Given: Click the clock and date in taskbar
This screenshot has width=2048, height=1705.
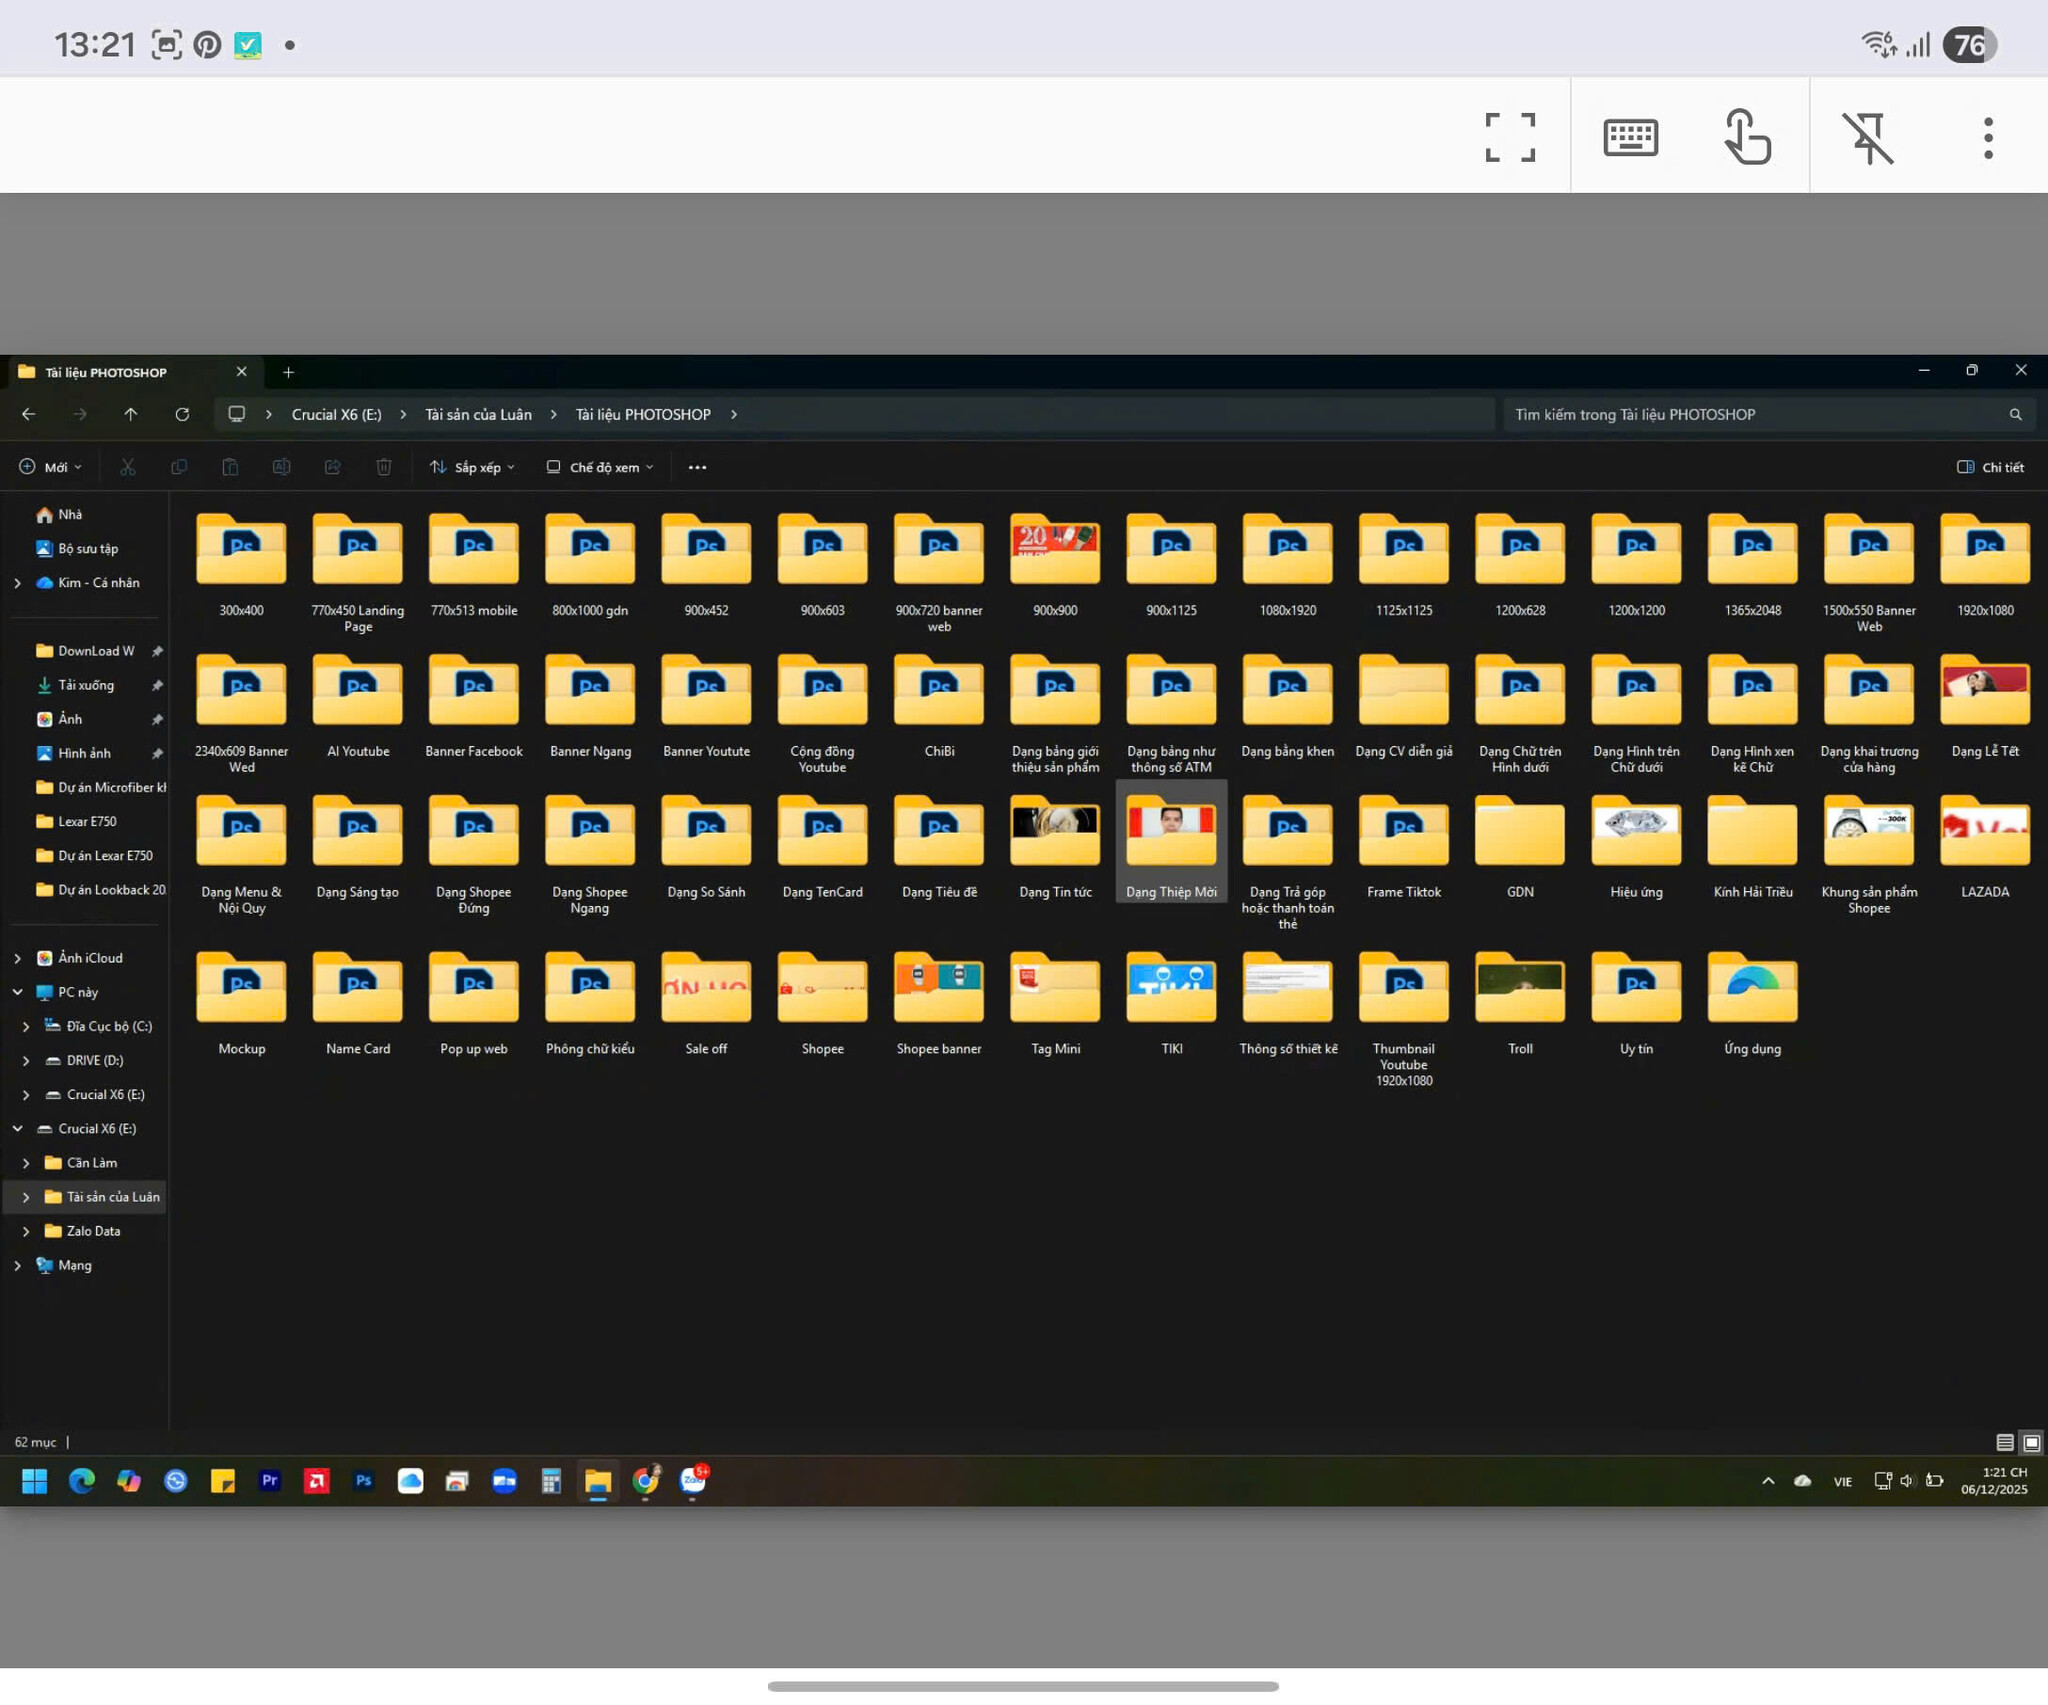Looking at the screenshot, I should point(1994,1481).
